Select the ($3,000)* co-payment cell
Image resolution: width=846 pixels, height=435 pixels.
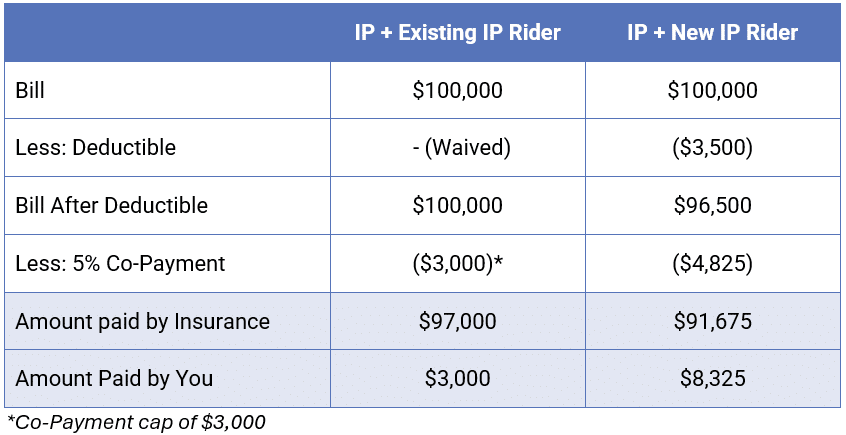tap(457, 263)
